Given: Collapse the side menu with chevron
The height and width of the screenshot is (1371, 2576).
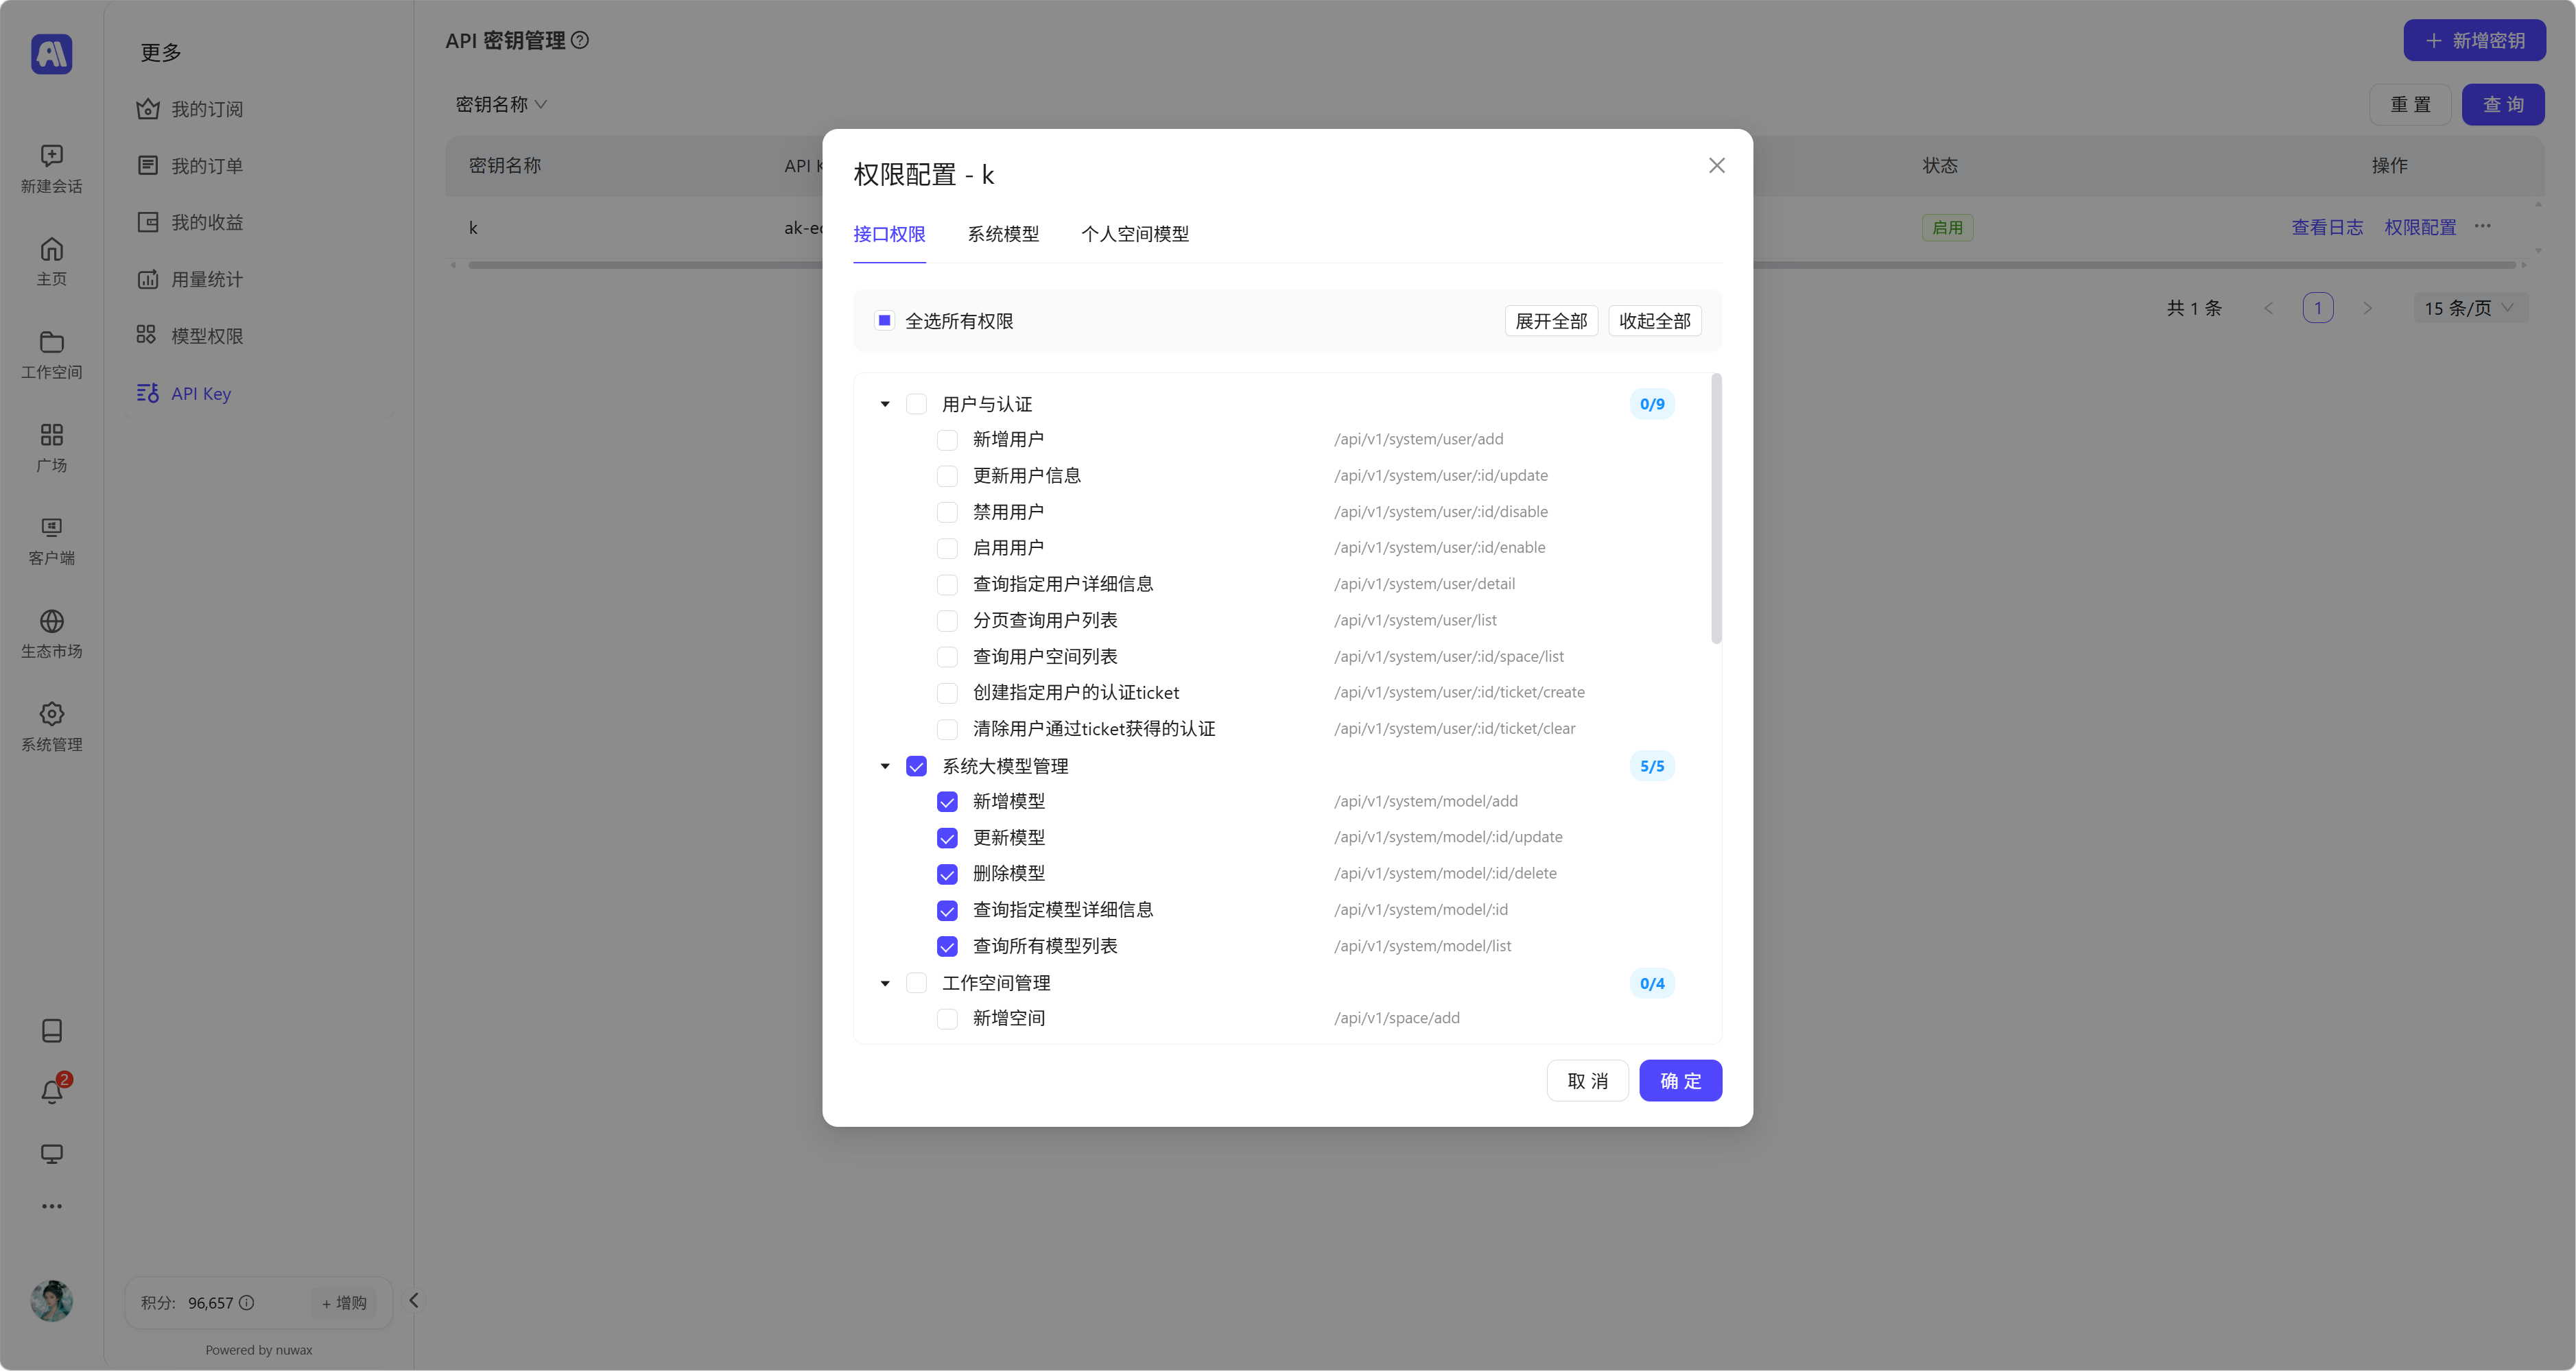Looking at the screenshot, I should (413, 1301).
